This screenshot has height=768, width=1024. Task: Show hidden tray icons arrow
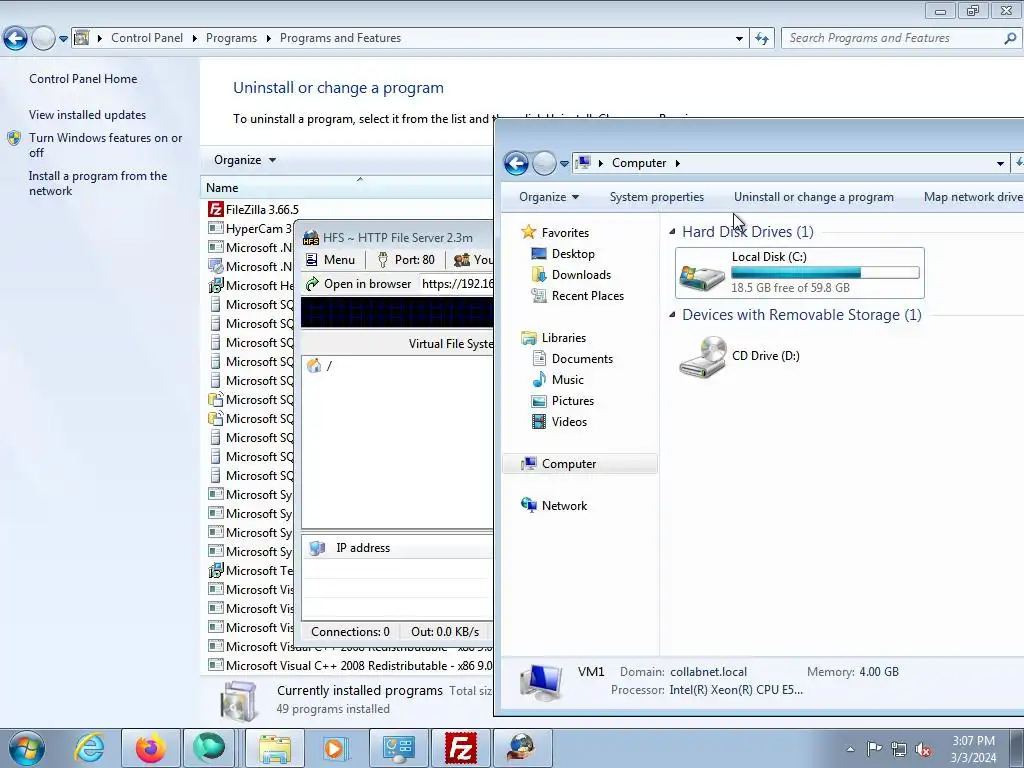coord(850,750)
